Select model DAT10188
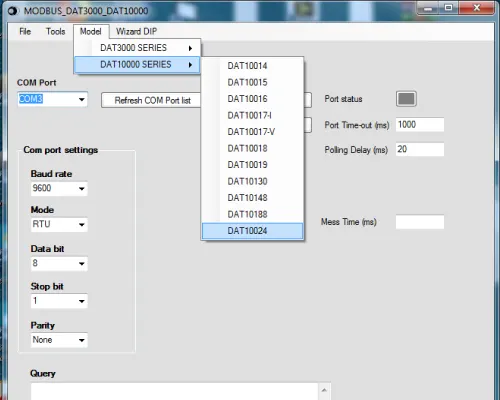This screenshot has width=500, height=400. click(252, 214)
